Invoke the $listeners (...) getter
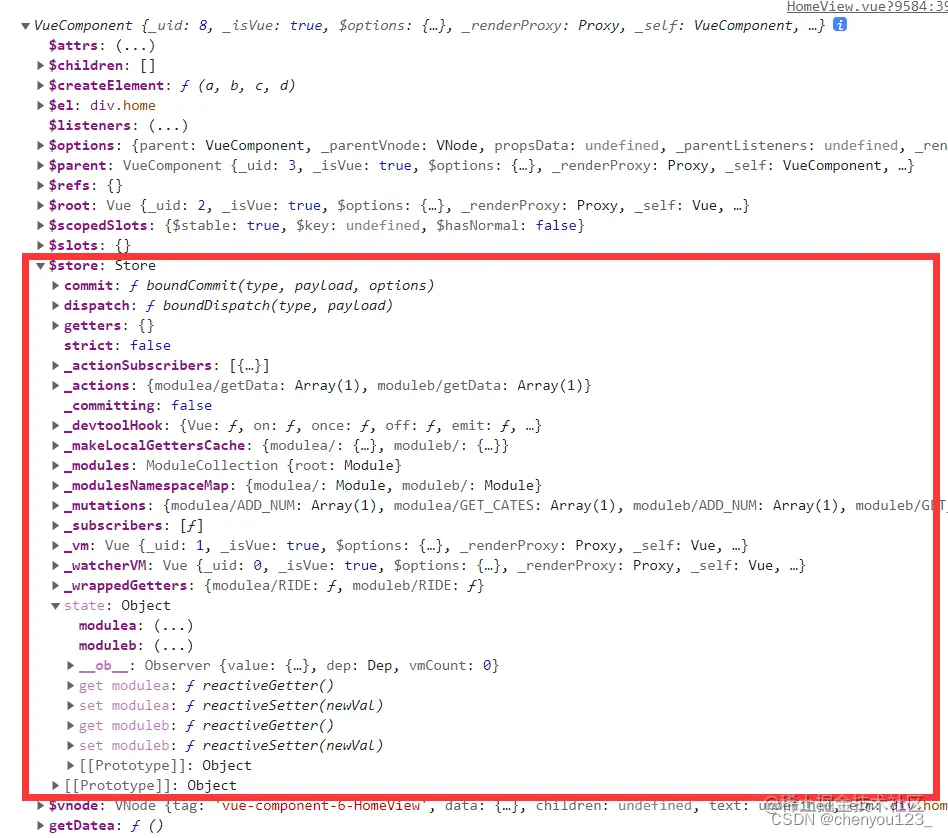 coord(169,125)
